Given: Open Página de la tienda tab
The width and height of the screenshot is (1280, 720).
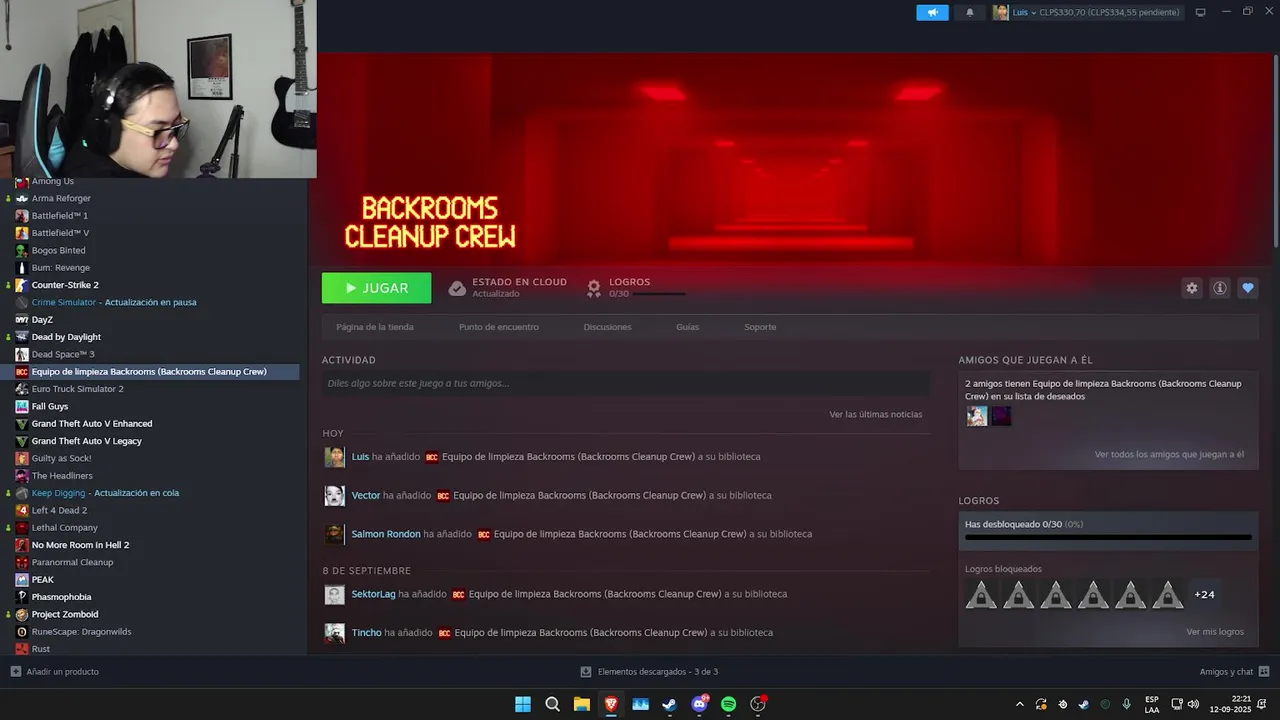Looking at the screenshot, I should (375, 327).
